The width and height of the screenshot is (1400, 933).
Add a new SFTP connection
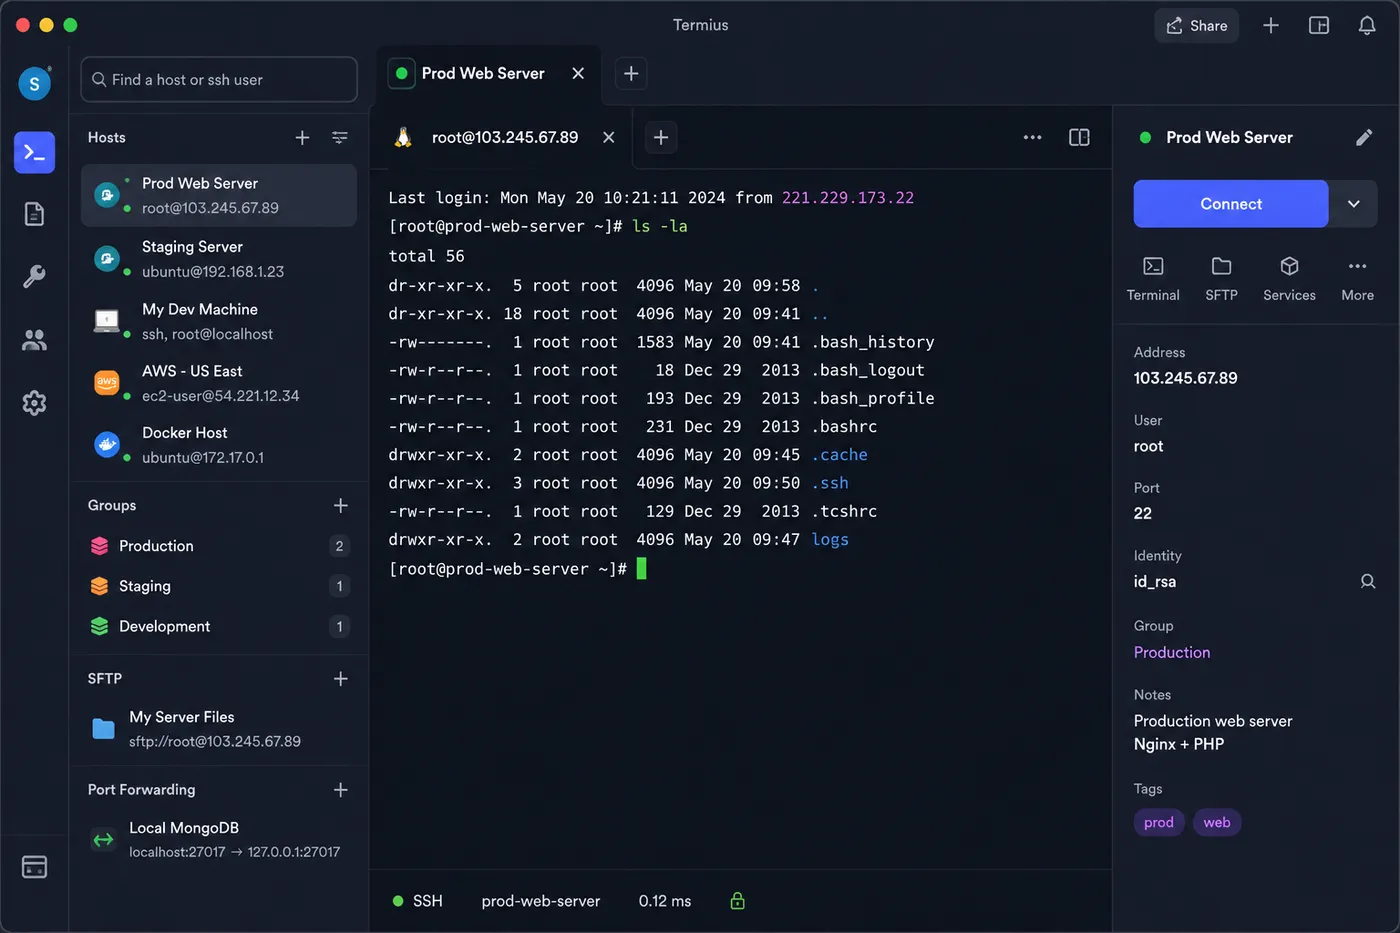click(x=341, y=679)
